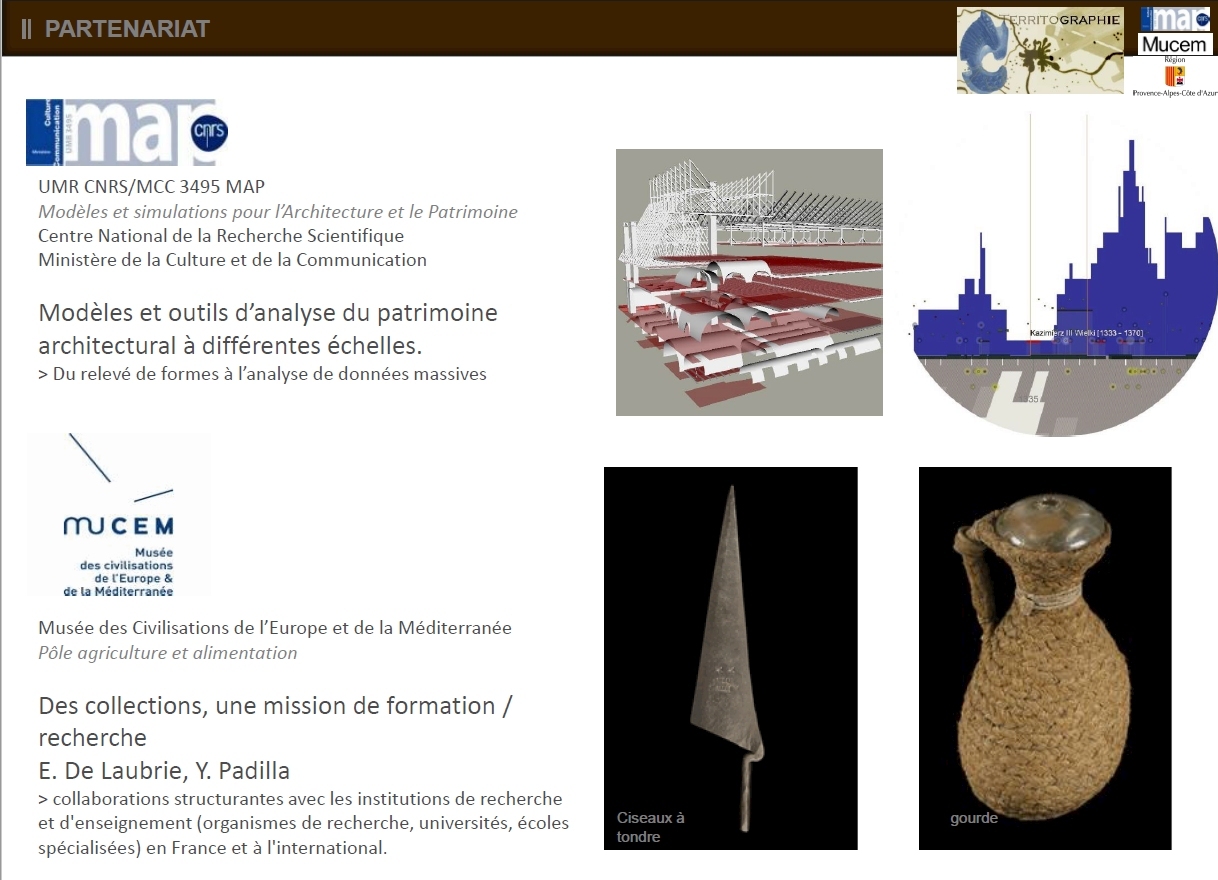Screen dimensions: 1218x880
Task: Click the names 'E. De Laubrie, Y. Padilla'
Action: click(165, 771)
